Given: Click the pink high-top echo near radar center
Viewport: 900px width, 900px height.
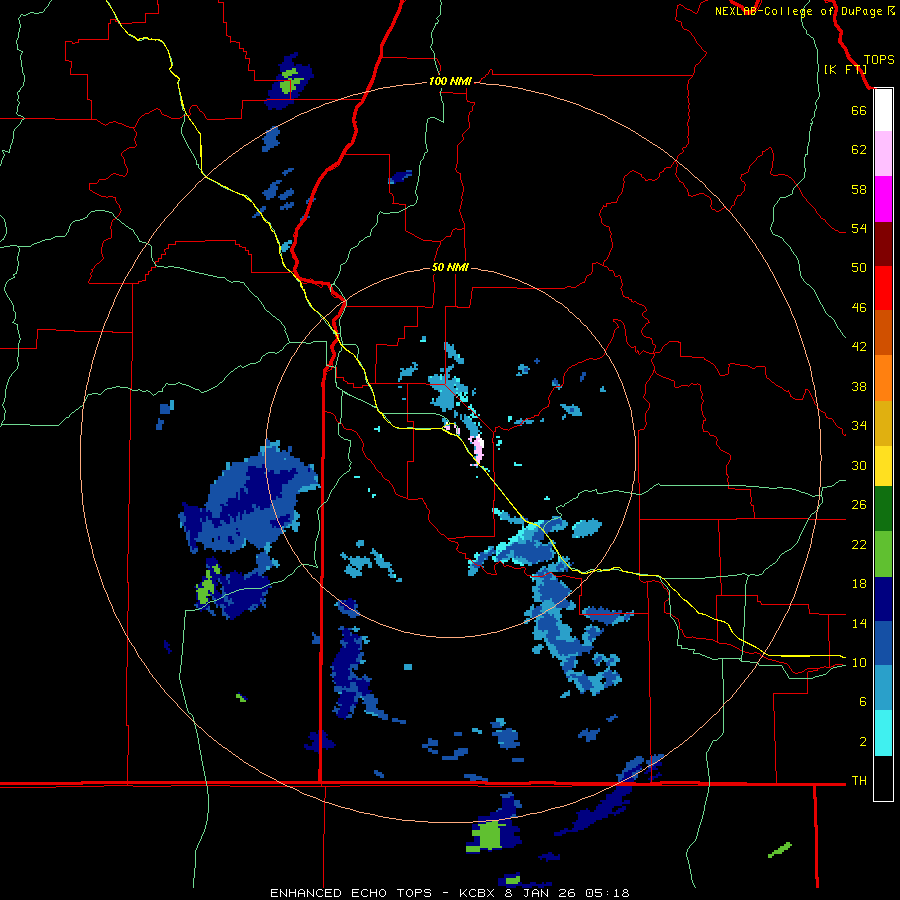Looking at the screenshot, I should click(478, 449).
